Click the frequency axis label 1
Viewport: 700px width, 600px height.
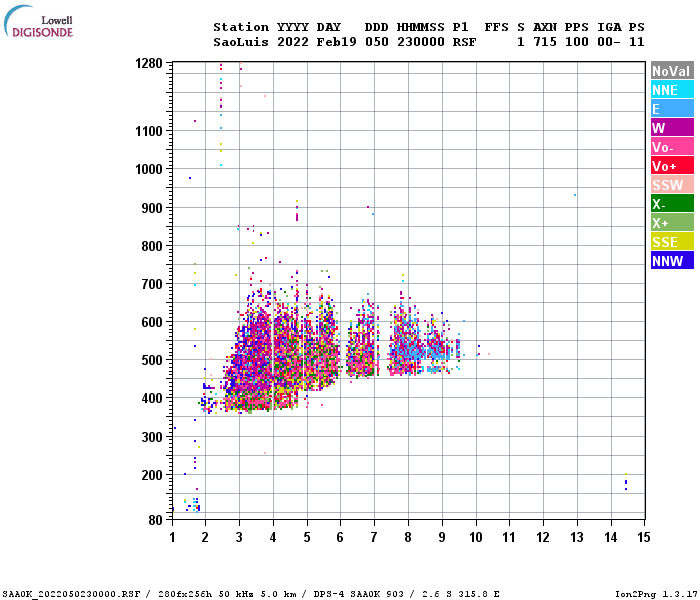(172, 537)
